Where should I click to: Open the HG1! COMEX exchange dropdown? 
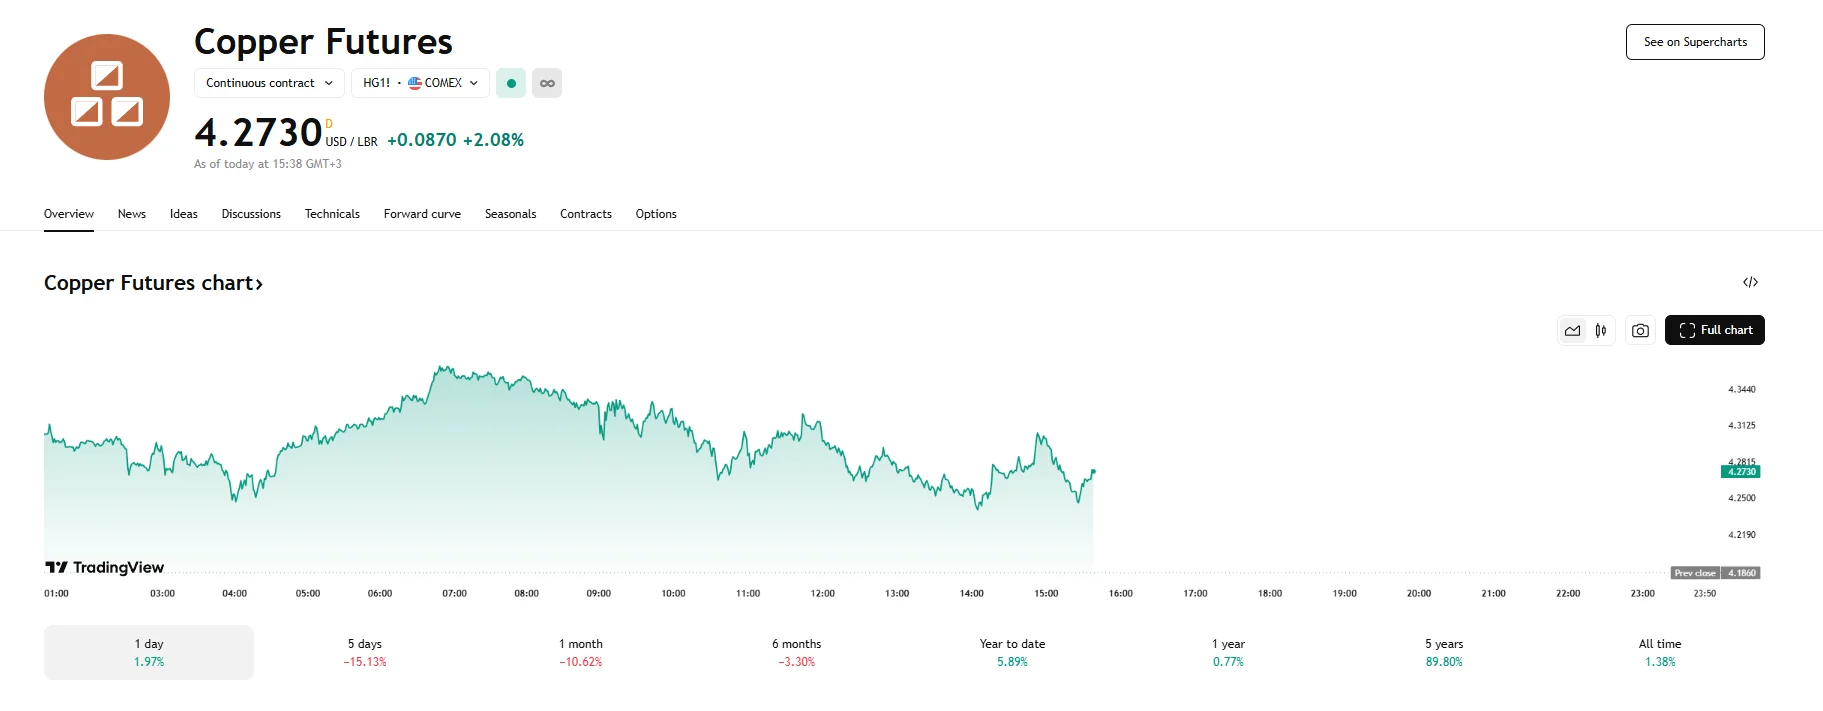click(420, 83)
